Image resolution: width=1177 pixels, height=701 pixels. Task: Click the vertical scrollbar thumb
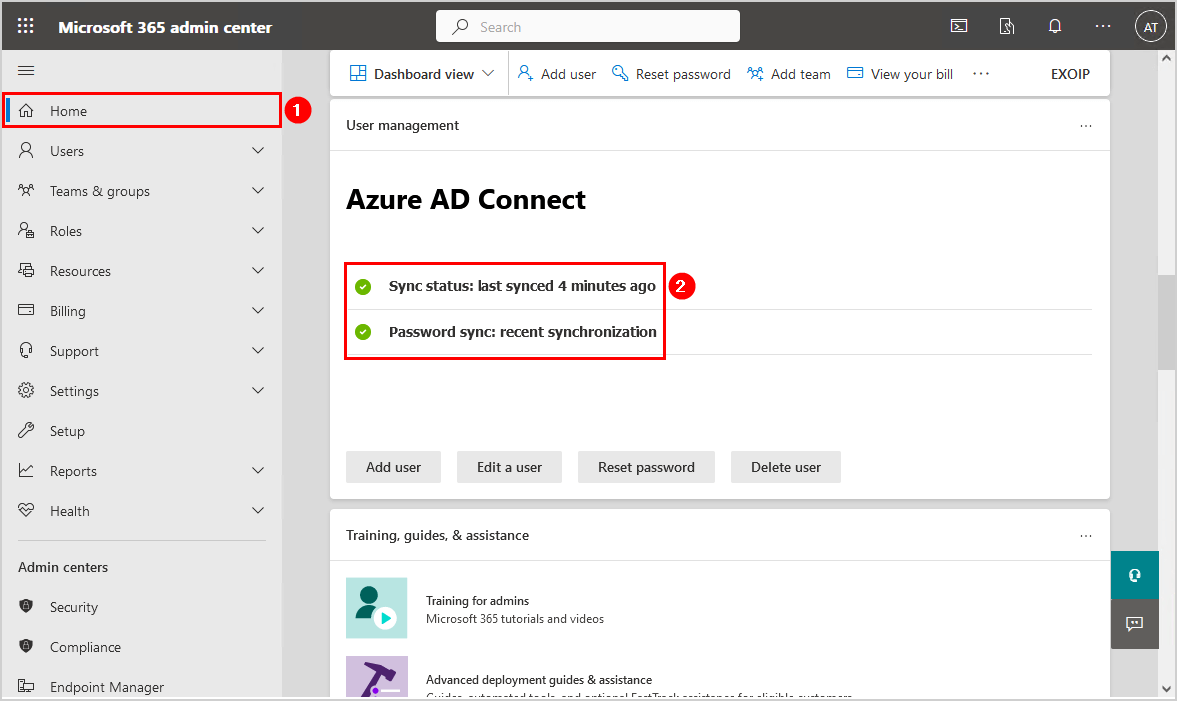coord(1167,320)
